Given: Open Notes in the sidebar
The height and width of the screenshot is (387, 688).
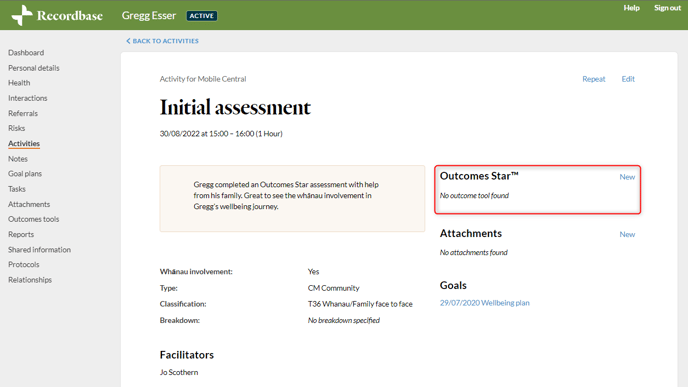Looking at the screenshot, I should pyautogui.click(x=18, y=159).
